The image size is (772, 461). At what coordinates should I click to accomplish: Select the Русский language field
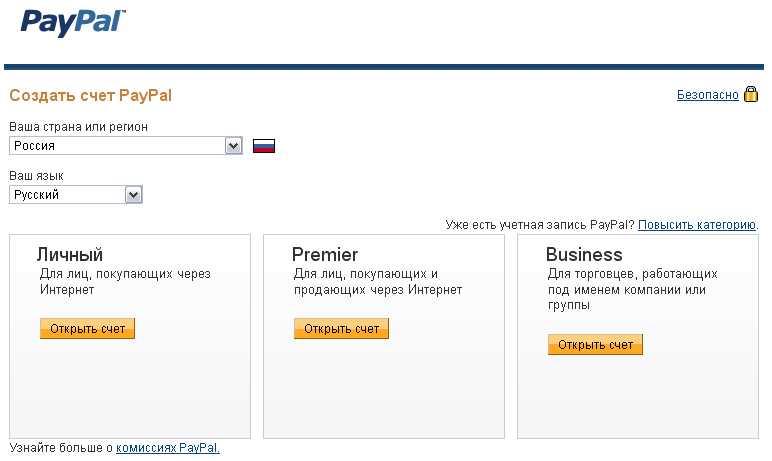(76, 195)
